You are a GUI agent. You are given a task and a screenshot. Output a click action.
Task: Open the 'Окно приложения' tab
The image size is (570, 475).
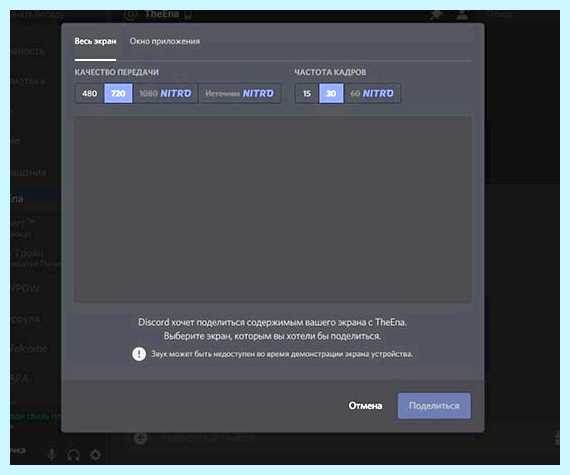165,41
